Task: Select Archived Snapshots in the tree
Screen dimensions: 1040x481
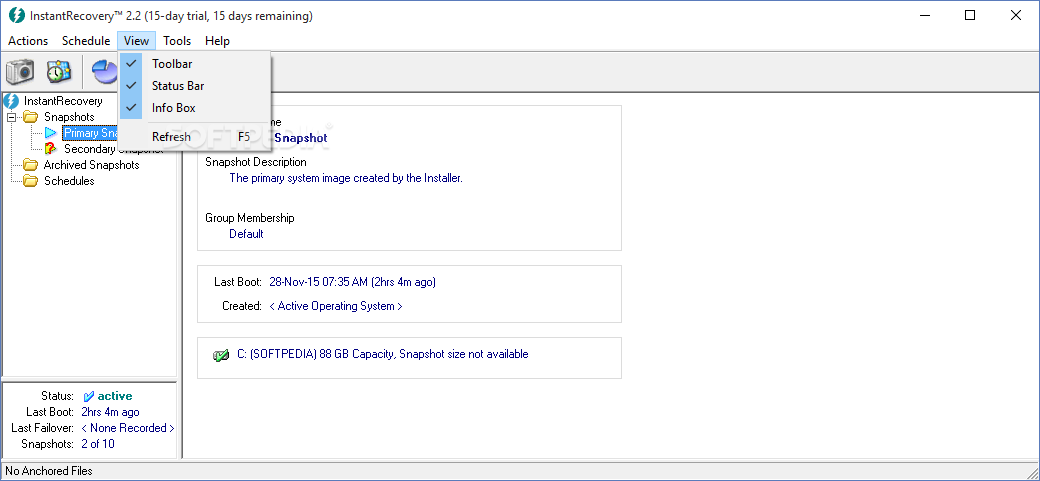Action: pyautogui.click(x=92, y=165)
